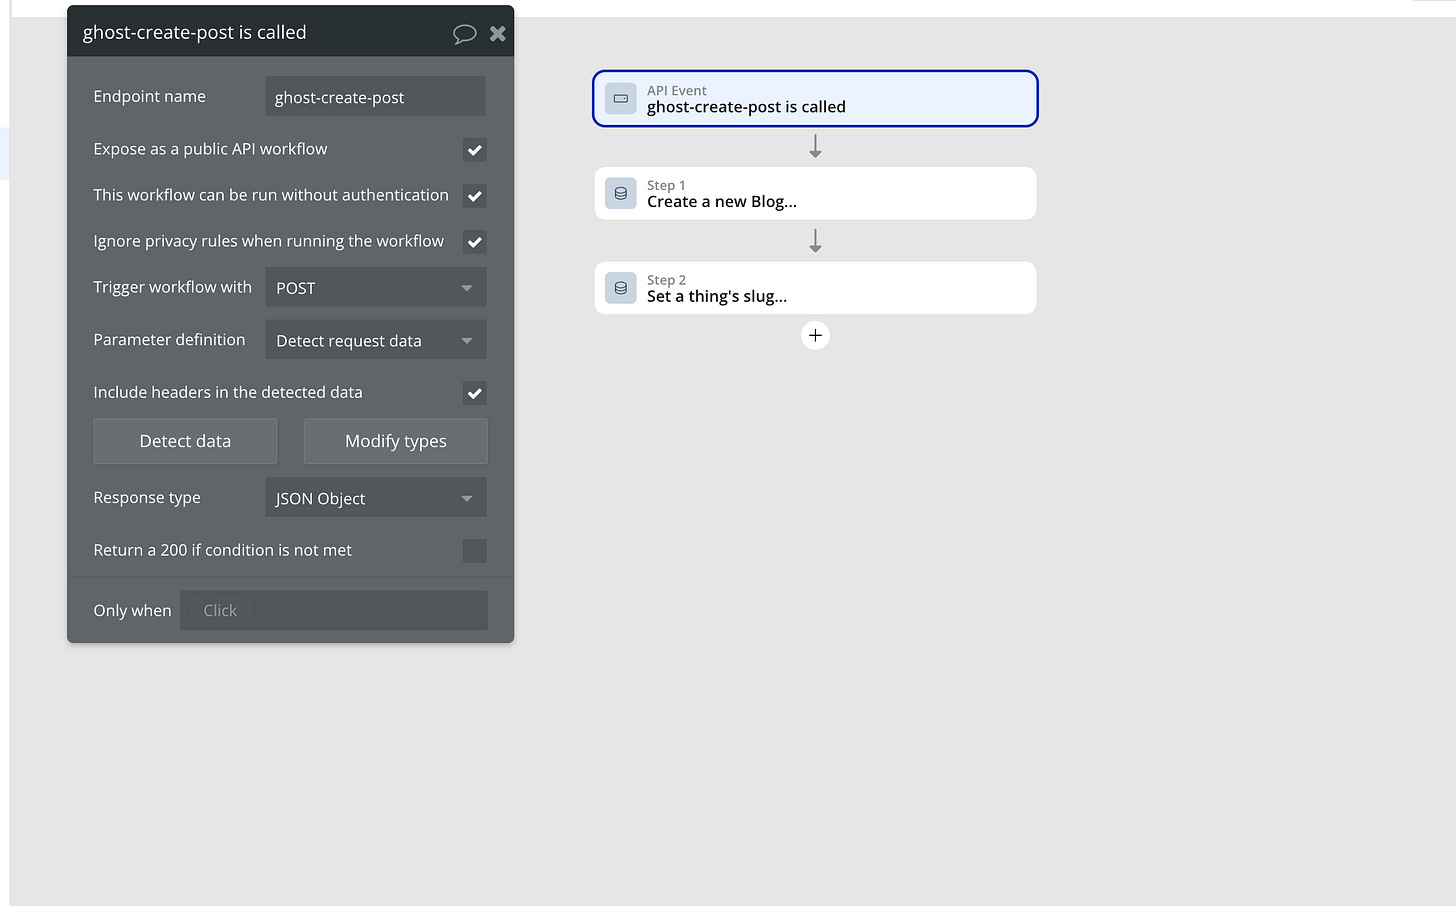Open the Response type JSON Object dropdown
This screenshot has width=1456, height=906.
(x=376, y=498)
